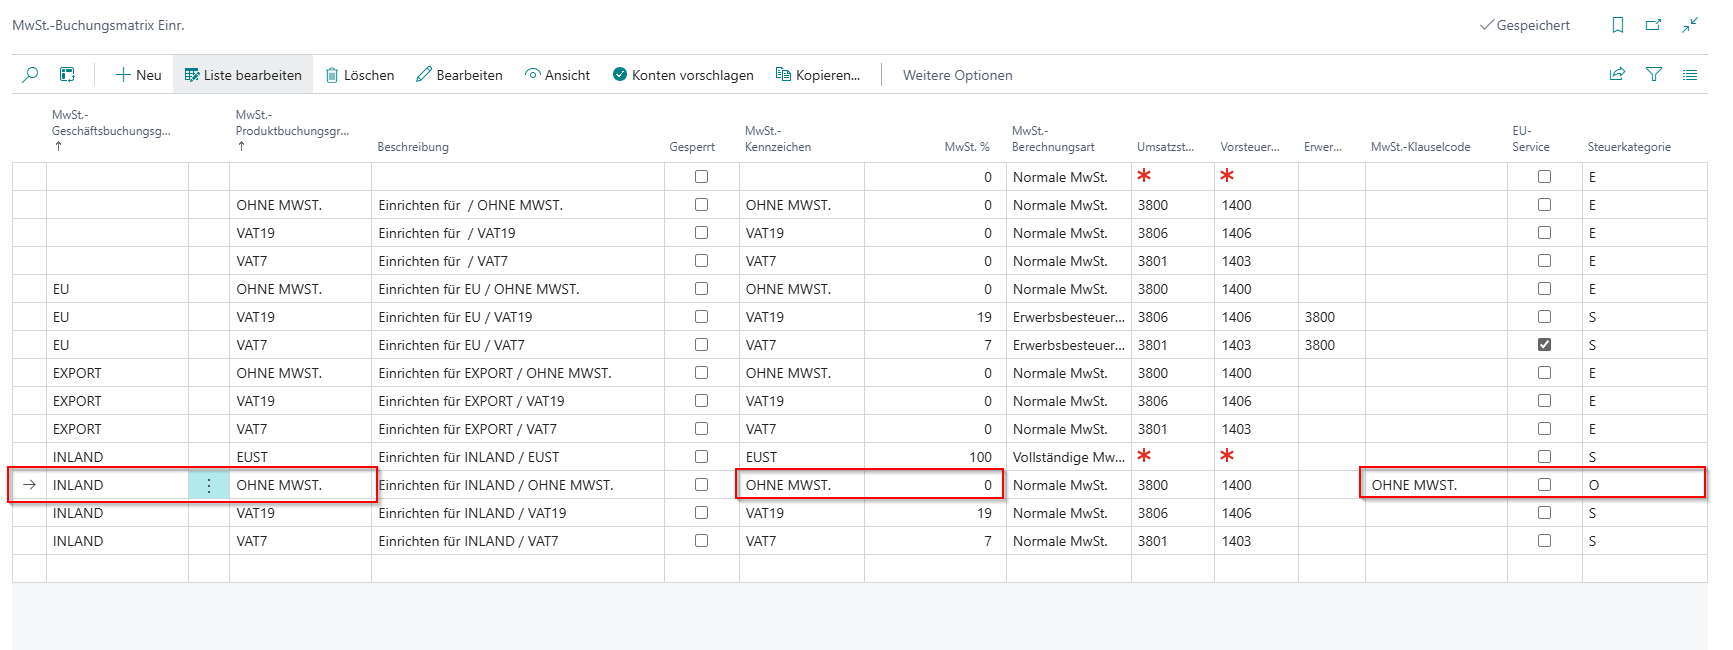Open row options three-dot menu for INLAND
Viewport: 1733px width, 650px height.
coord(208,485)
